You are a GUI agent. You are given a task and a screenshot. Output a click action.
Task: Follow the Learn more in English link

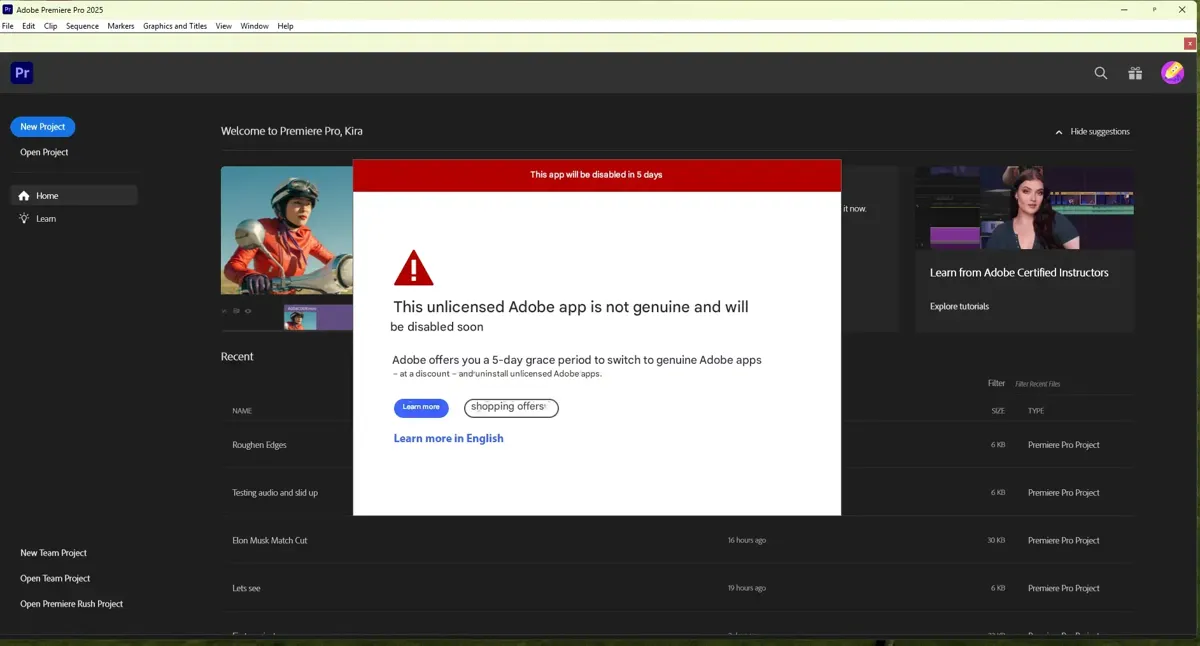(x=448, y=438)
